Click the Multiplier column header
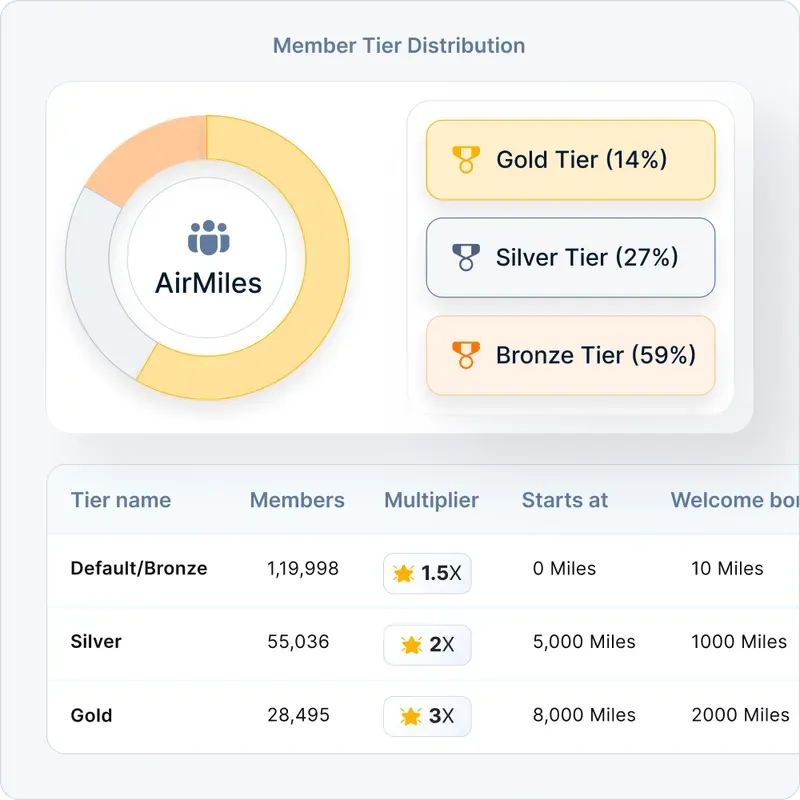This screenshot has width=800, height=800. [431, 500]
